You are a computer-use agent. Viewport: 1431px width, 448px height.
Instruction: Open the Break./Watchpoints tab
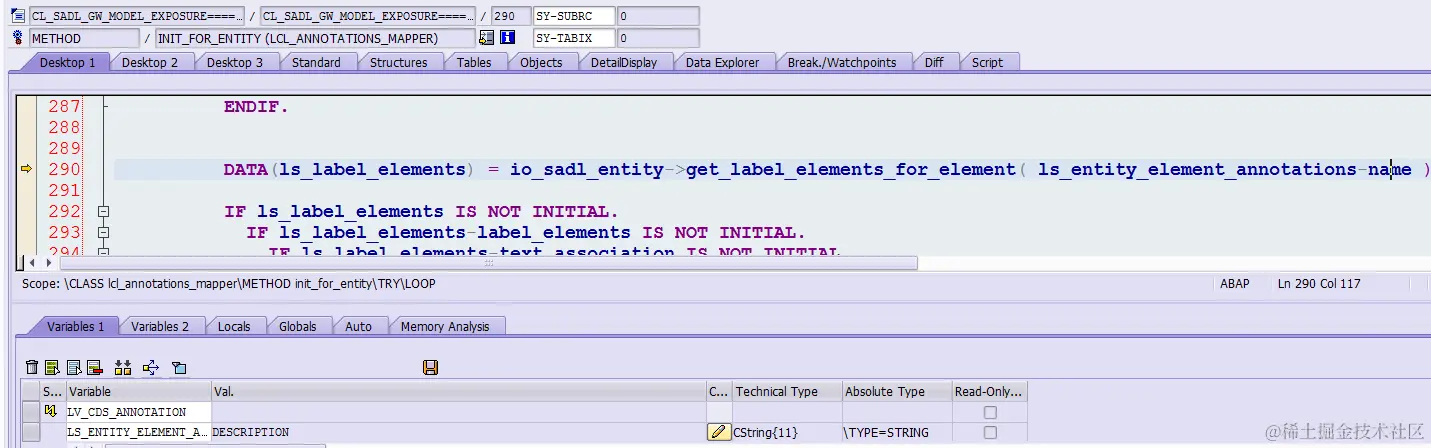point(842,62)
